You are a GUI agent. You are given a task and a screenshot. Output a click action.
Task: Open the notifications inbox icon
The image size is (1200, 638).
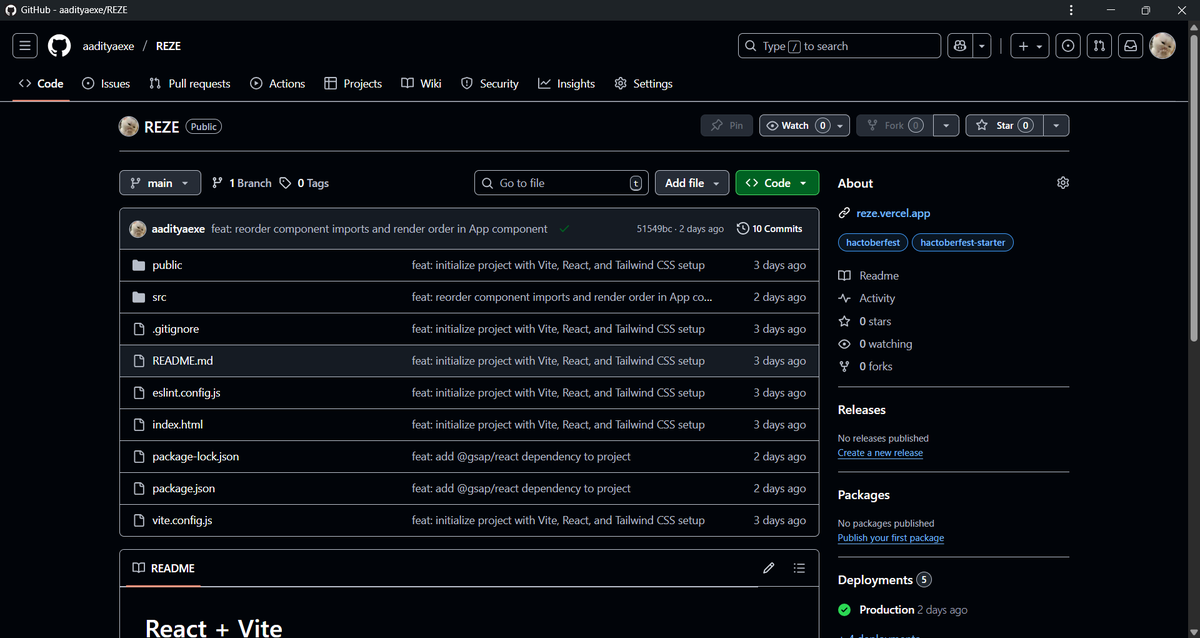tap(1130, 46)
